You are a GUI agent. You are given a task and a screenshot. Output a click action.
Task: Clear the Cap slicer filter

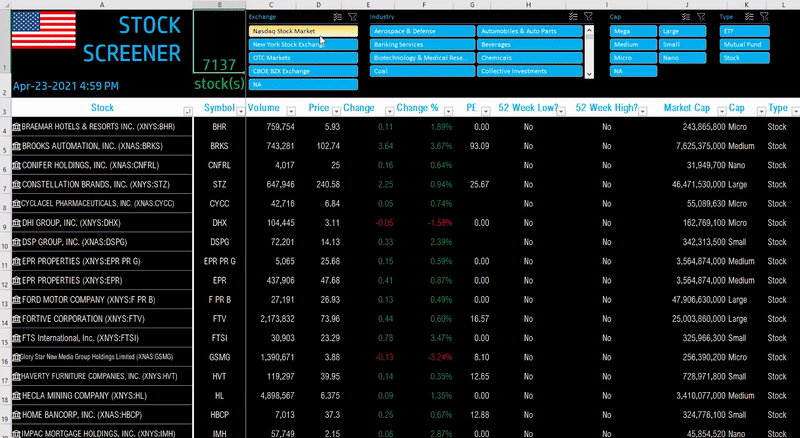[x=701, y=17]
